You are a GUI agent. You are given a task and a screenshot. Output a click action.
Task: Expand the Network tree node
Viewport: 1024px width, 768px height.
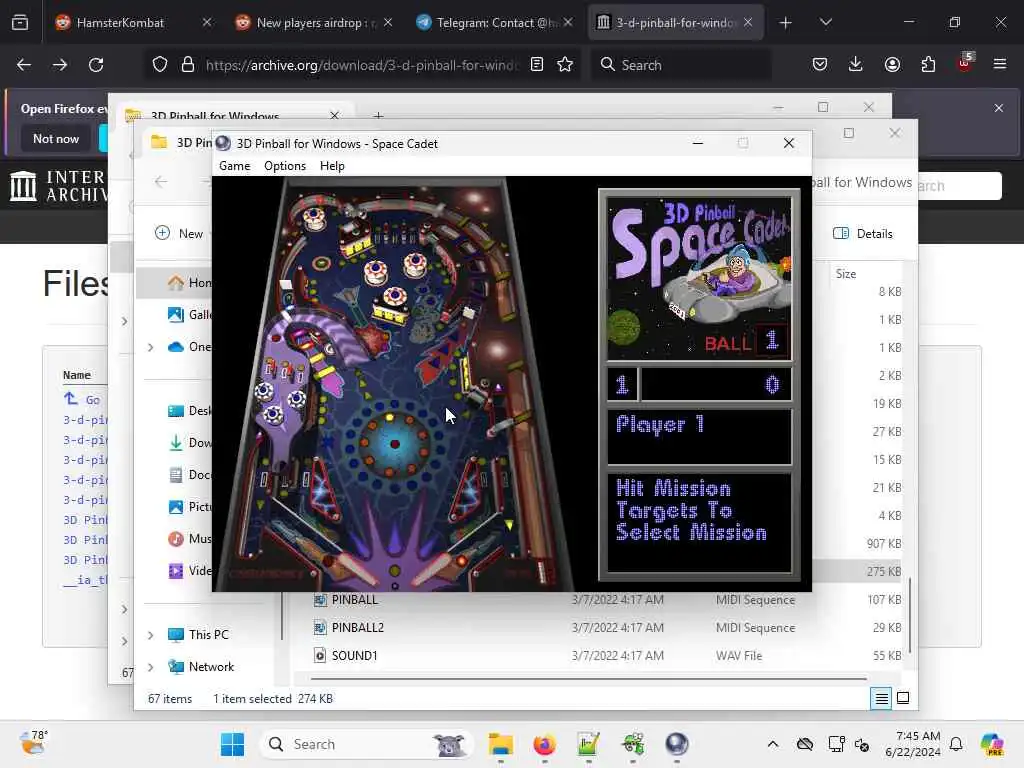click(x=151, y=667)
